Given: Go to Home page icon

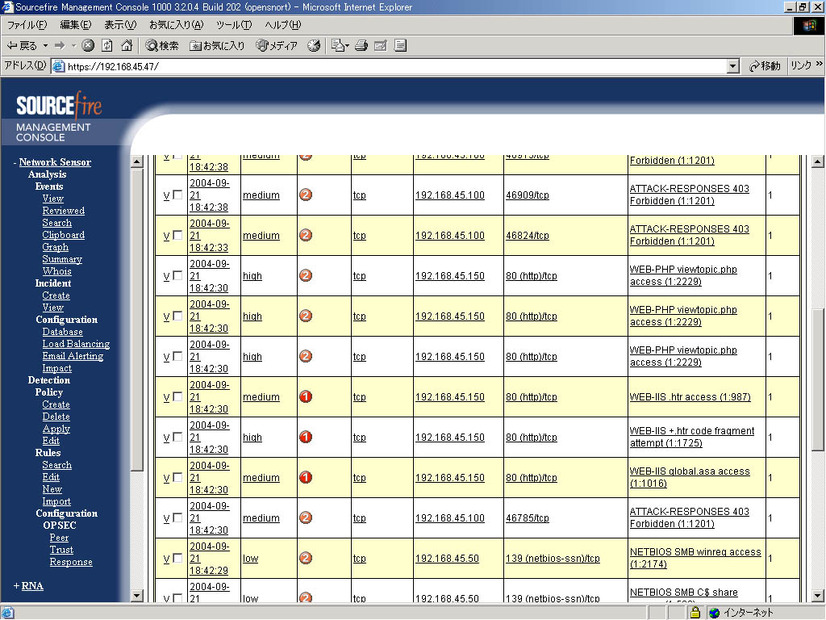Looking at the screenshot, I should coord(126,46).
